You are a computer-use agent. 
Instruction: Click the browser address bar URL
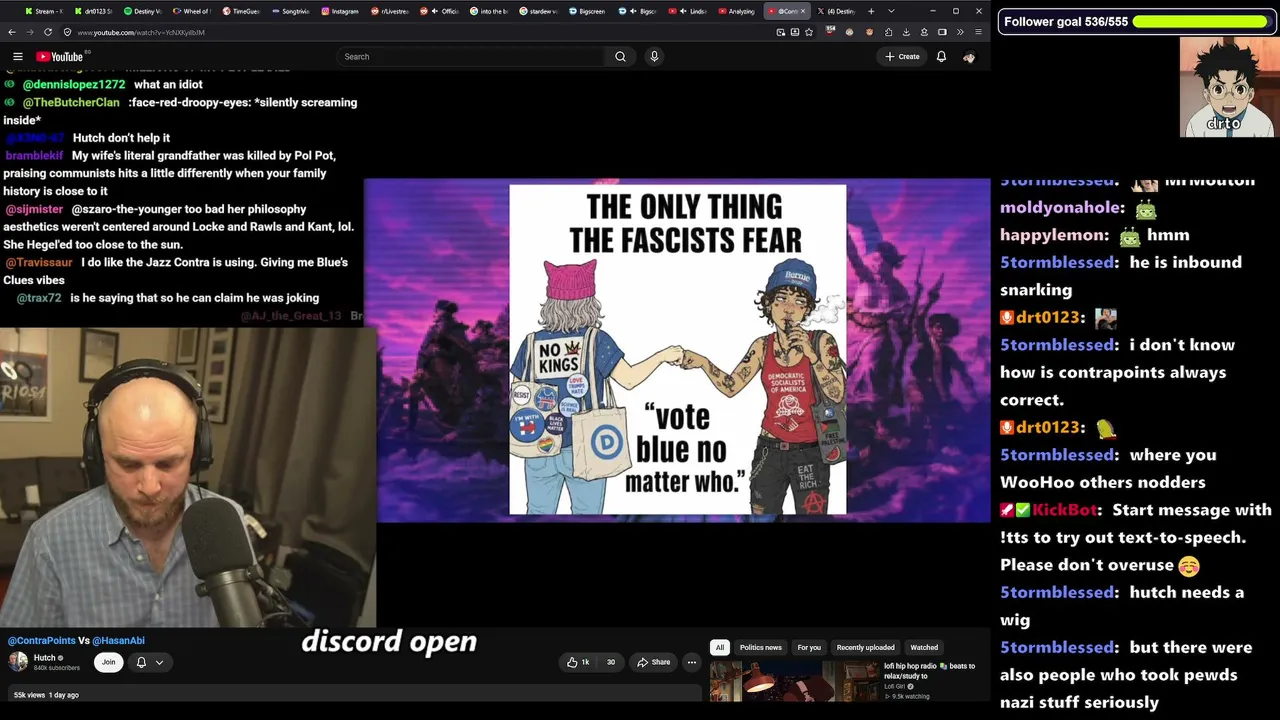pyautogui.click(x=141, y=32)
